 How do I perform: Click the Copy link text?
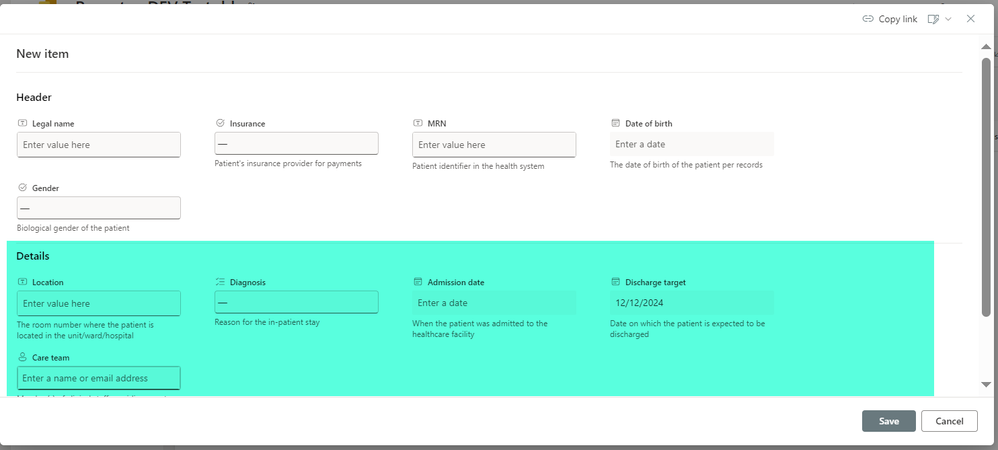(898, 19)
